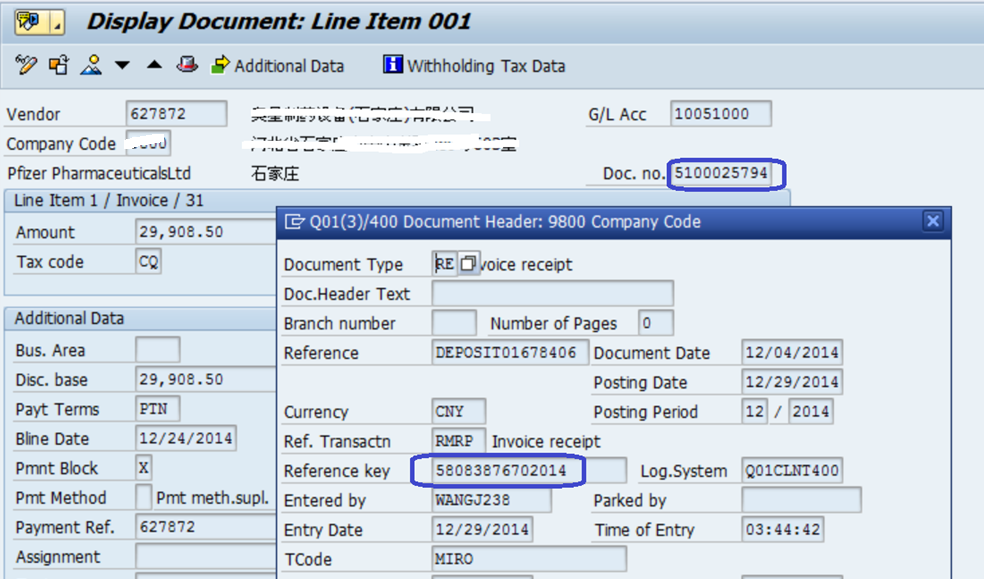Click the 'Pmt meth.supl.' label
984x579 pixels.
(212, 497)
